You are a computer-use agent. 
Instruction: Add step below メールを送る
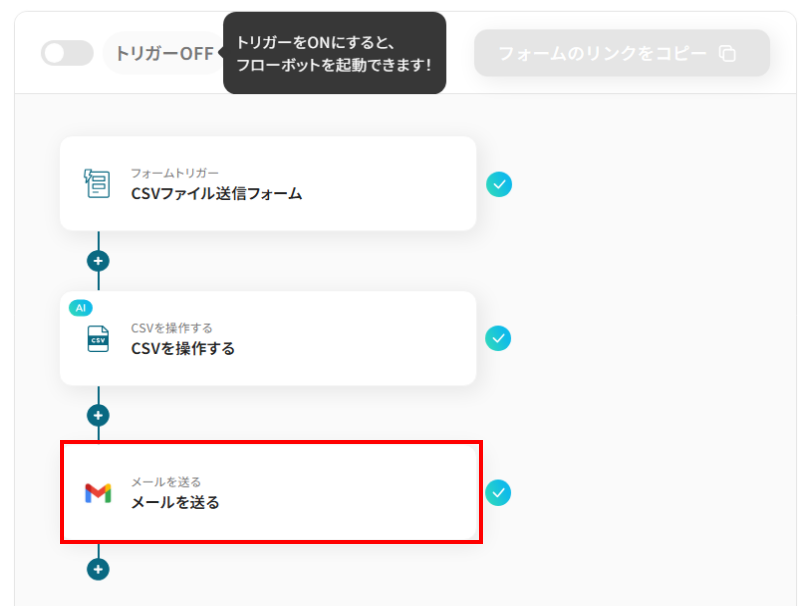click(98, 569)
